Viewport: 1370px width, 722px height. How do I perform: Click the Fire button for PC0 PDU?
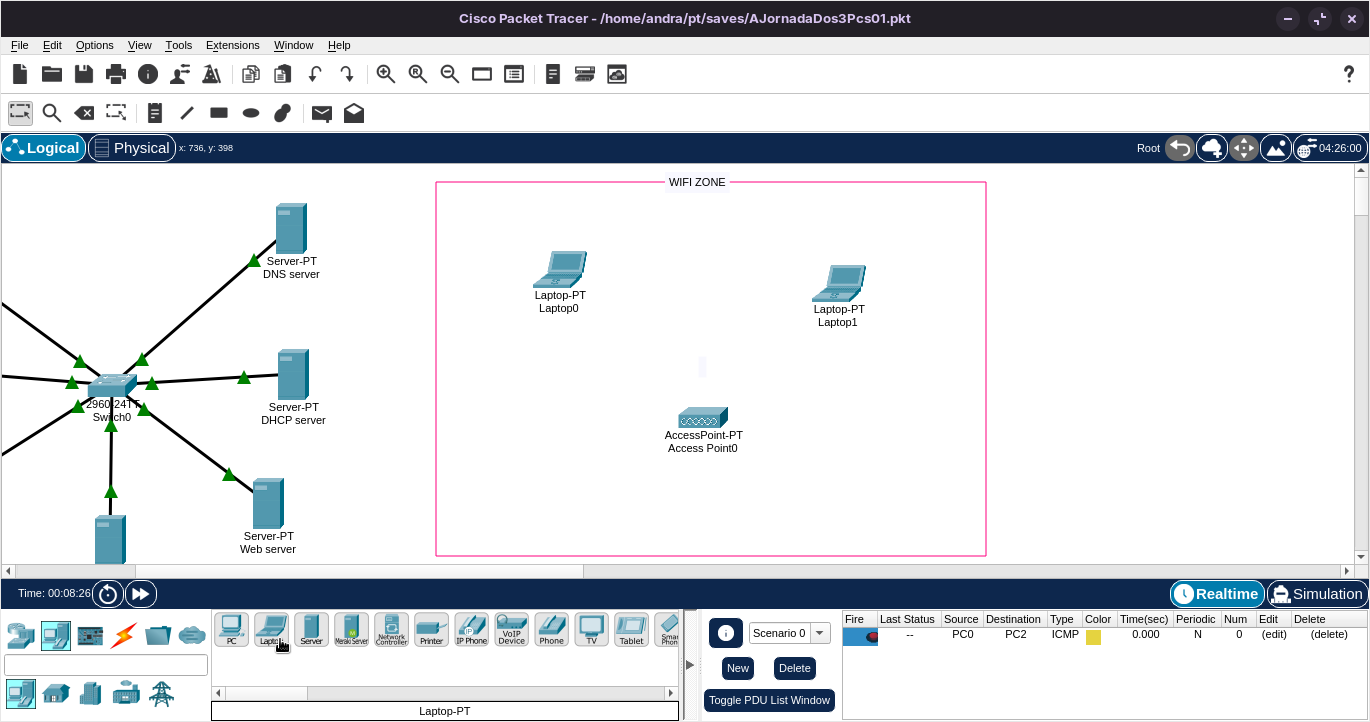[x=860, y=636]
